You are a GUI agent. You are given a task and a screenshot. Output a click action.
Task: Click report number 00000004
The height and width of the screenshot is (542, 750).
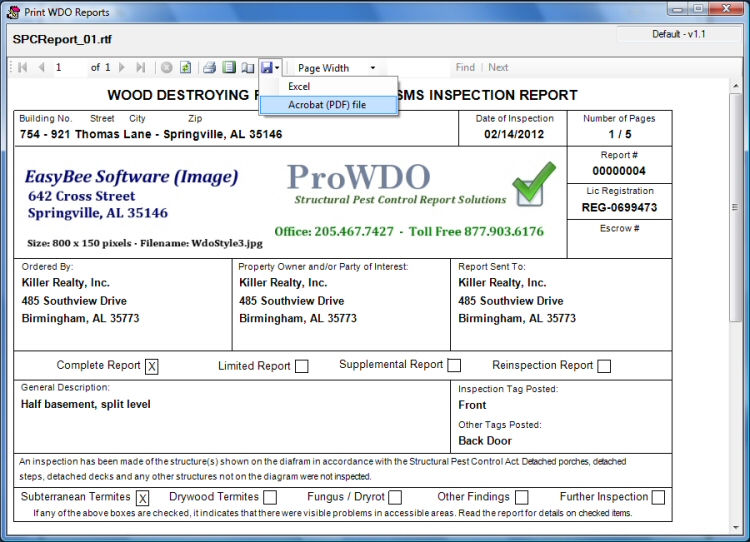[619, 171]
